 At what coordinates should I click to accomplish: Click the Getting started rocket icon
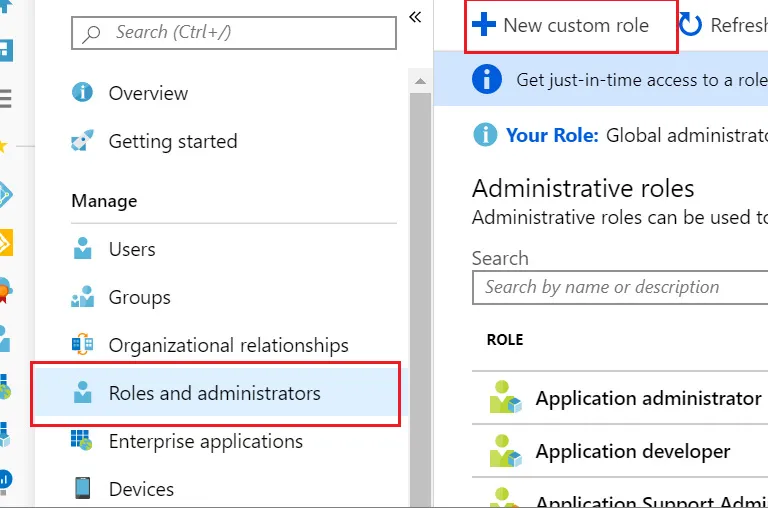(x=83, y=141)
